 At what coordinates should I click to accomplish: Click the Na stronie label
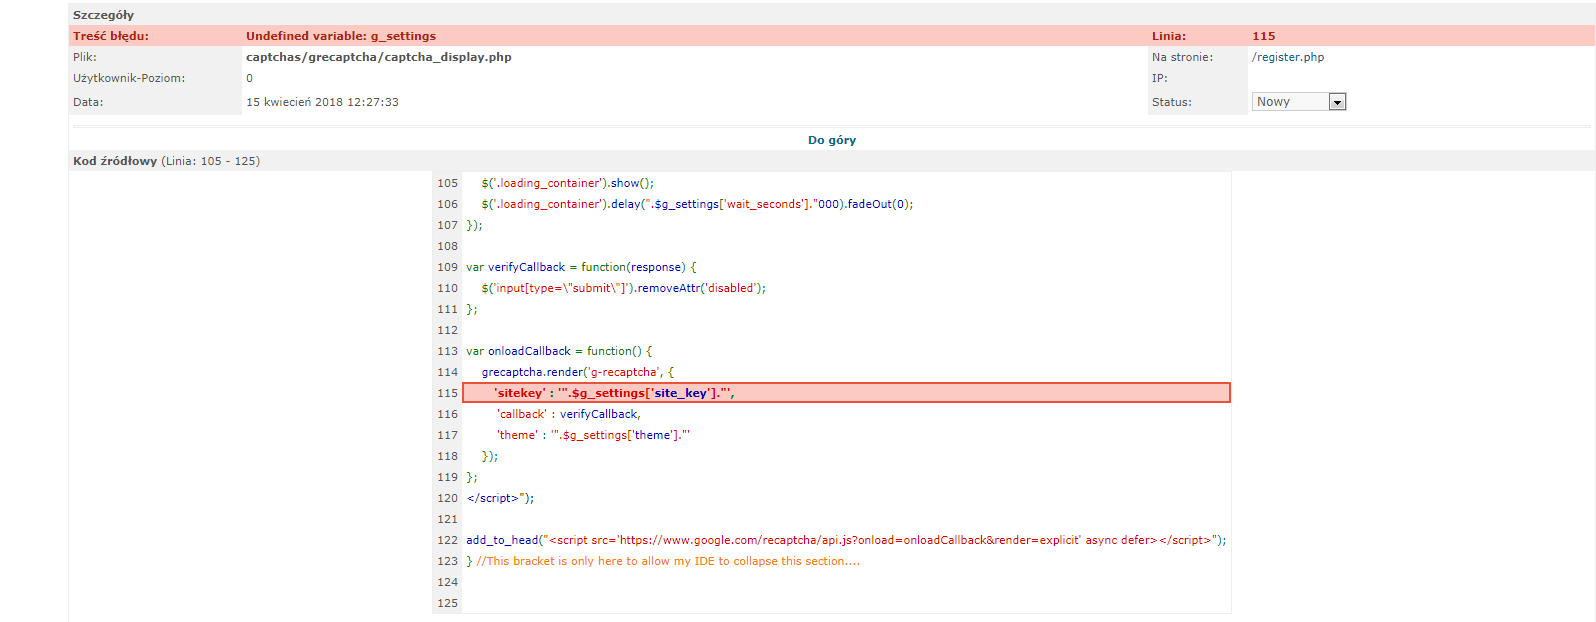tap(1182, 57)
